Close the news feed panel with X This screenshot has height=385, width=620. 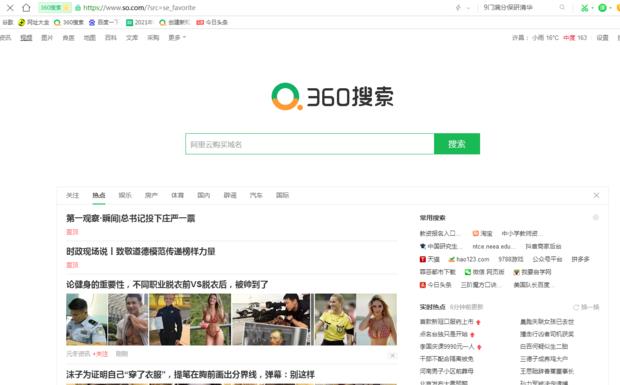pyautogui.click(x=596, y=195)
